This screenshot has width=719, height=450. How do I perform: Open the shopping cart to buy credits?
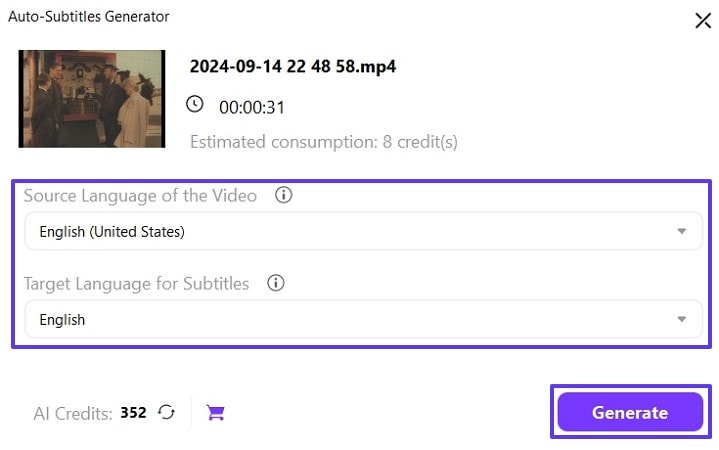coord(215,412)
